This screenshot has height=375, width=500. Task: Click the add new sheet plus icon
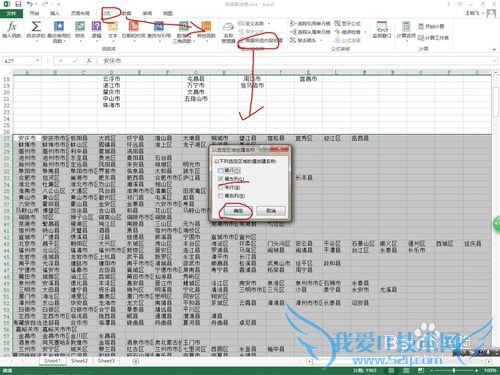click(x=136, y=361)
